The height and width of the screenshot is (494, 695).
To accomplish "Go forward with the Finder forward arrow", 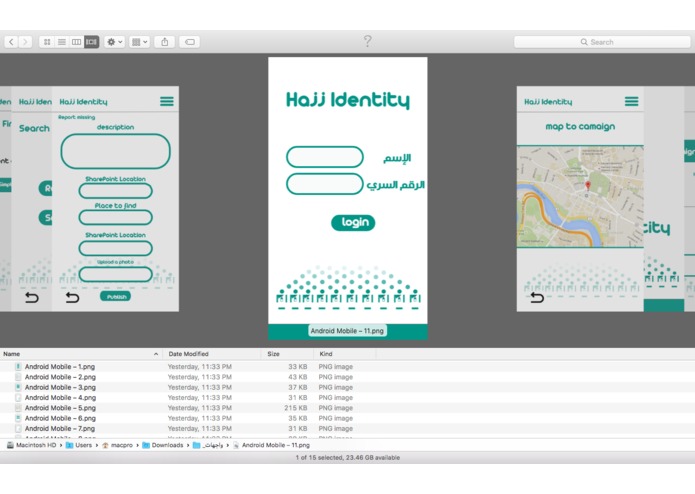I will (25, 42).
